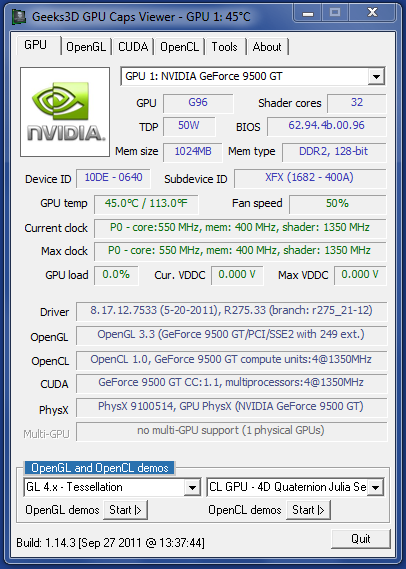Select the OpenCL tab

tap(179, 47)
